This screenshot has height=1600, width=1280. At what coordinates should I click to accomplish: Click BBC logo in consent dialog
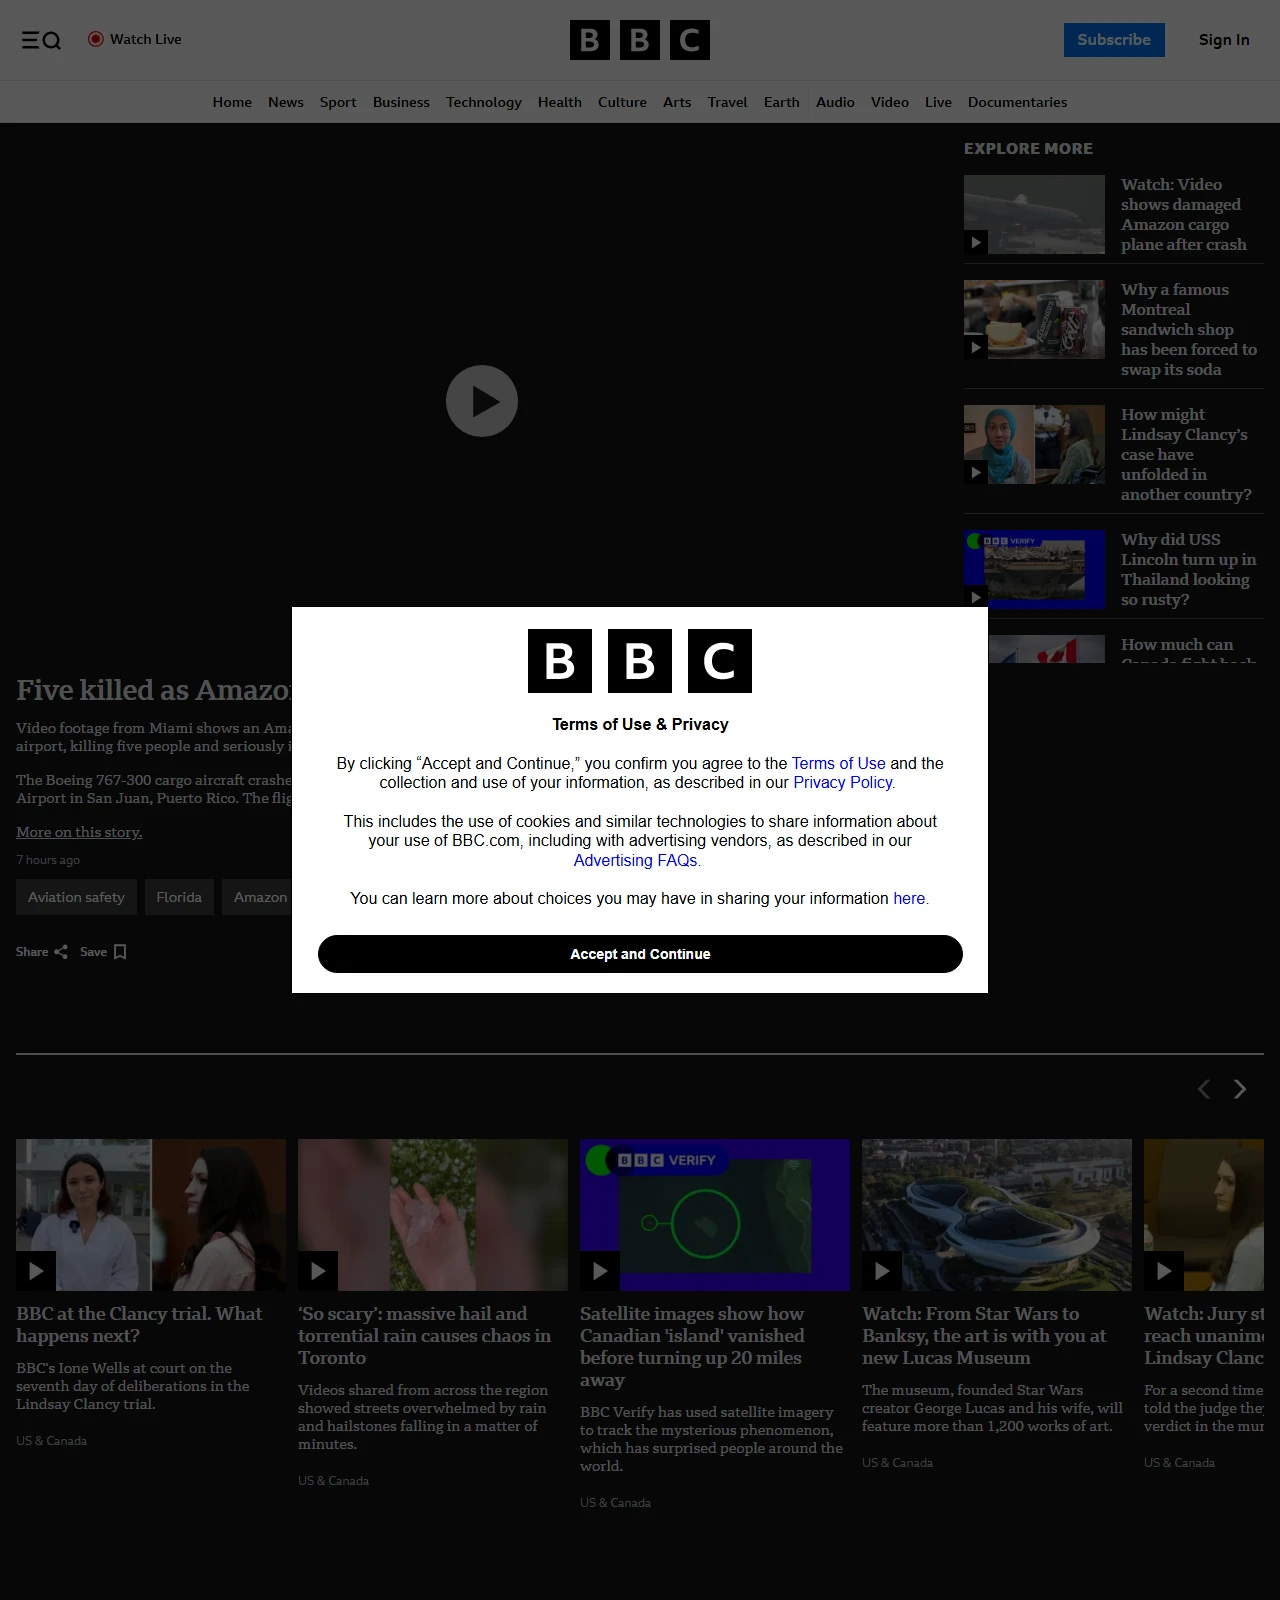click(640, 661)
